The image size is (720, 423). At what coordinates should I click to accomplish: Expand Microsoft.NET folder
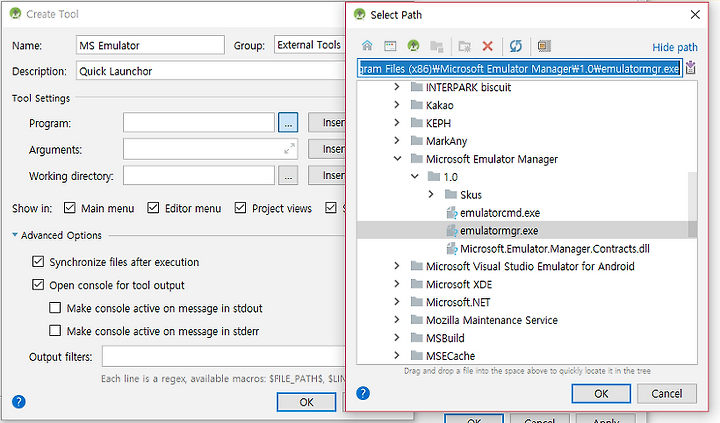click(397, 302)
